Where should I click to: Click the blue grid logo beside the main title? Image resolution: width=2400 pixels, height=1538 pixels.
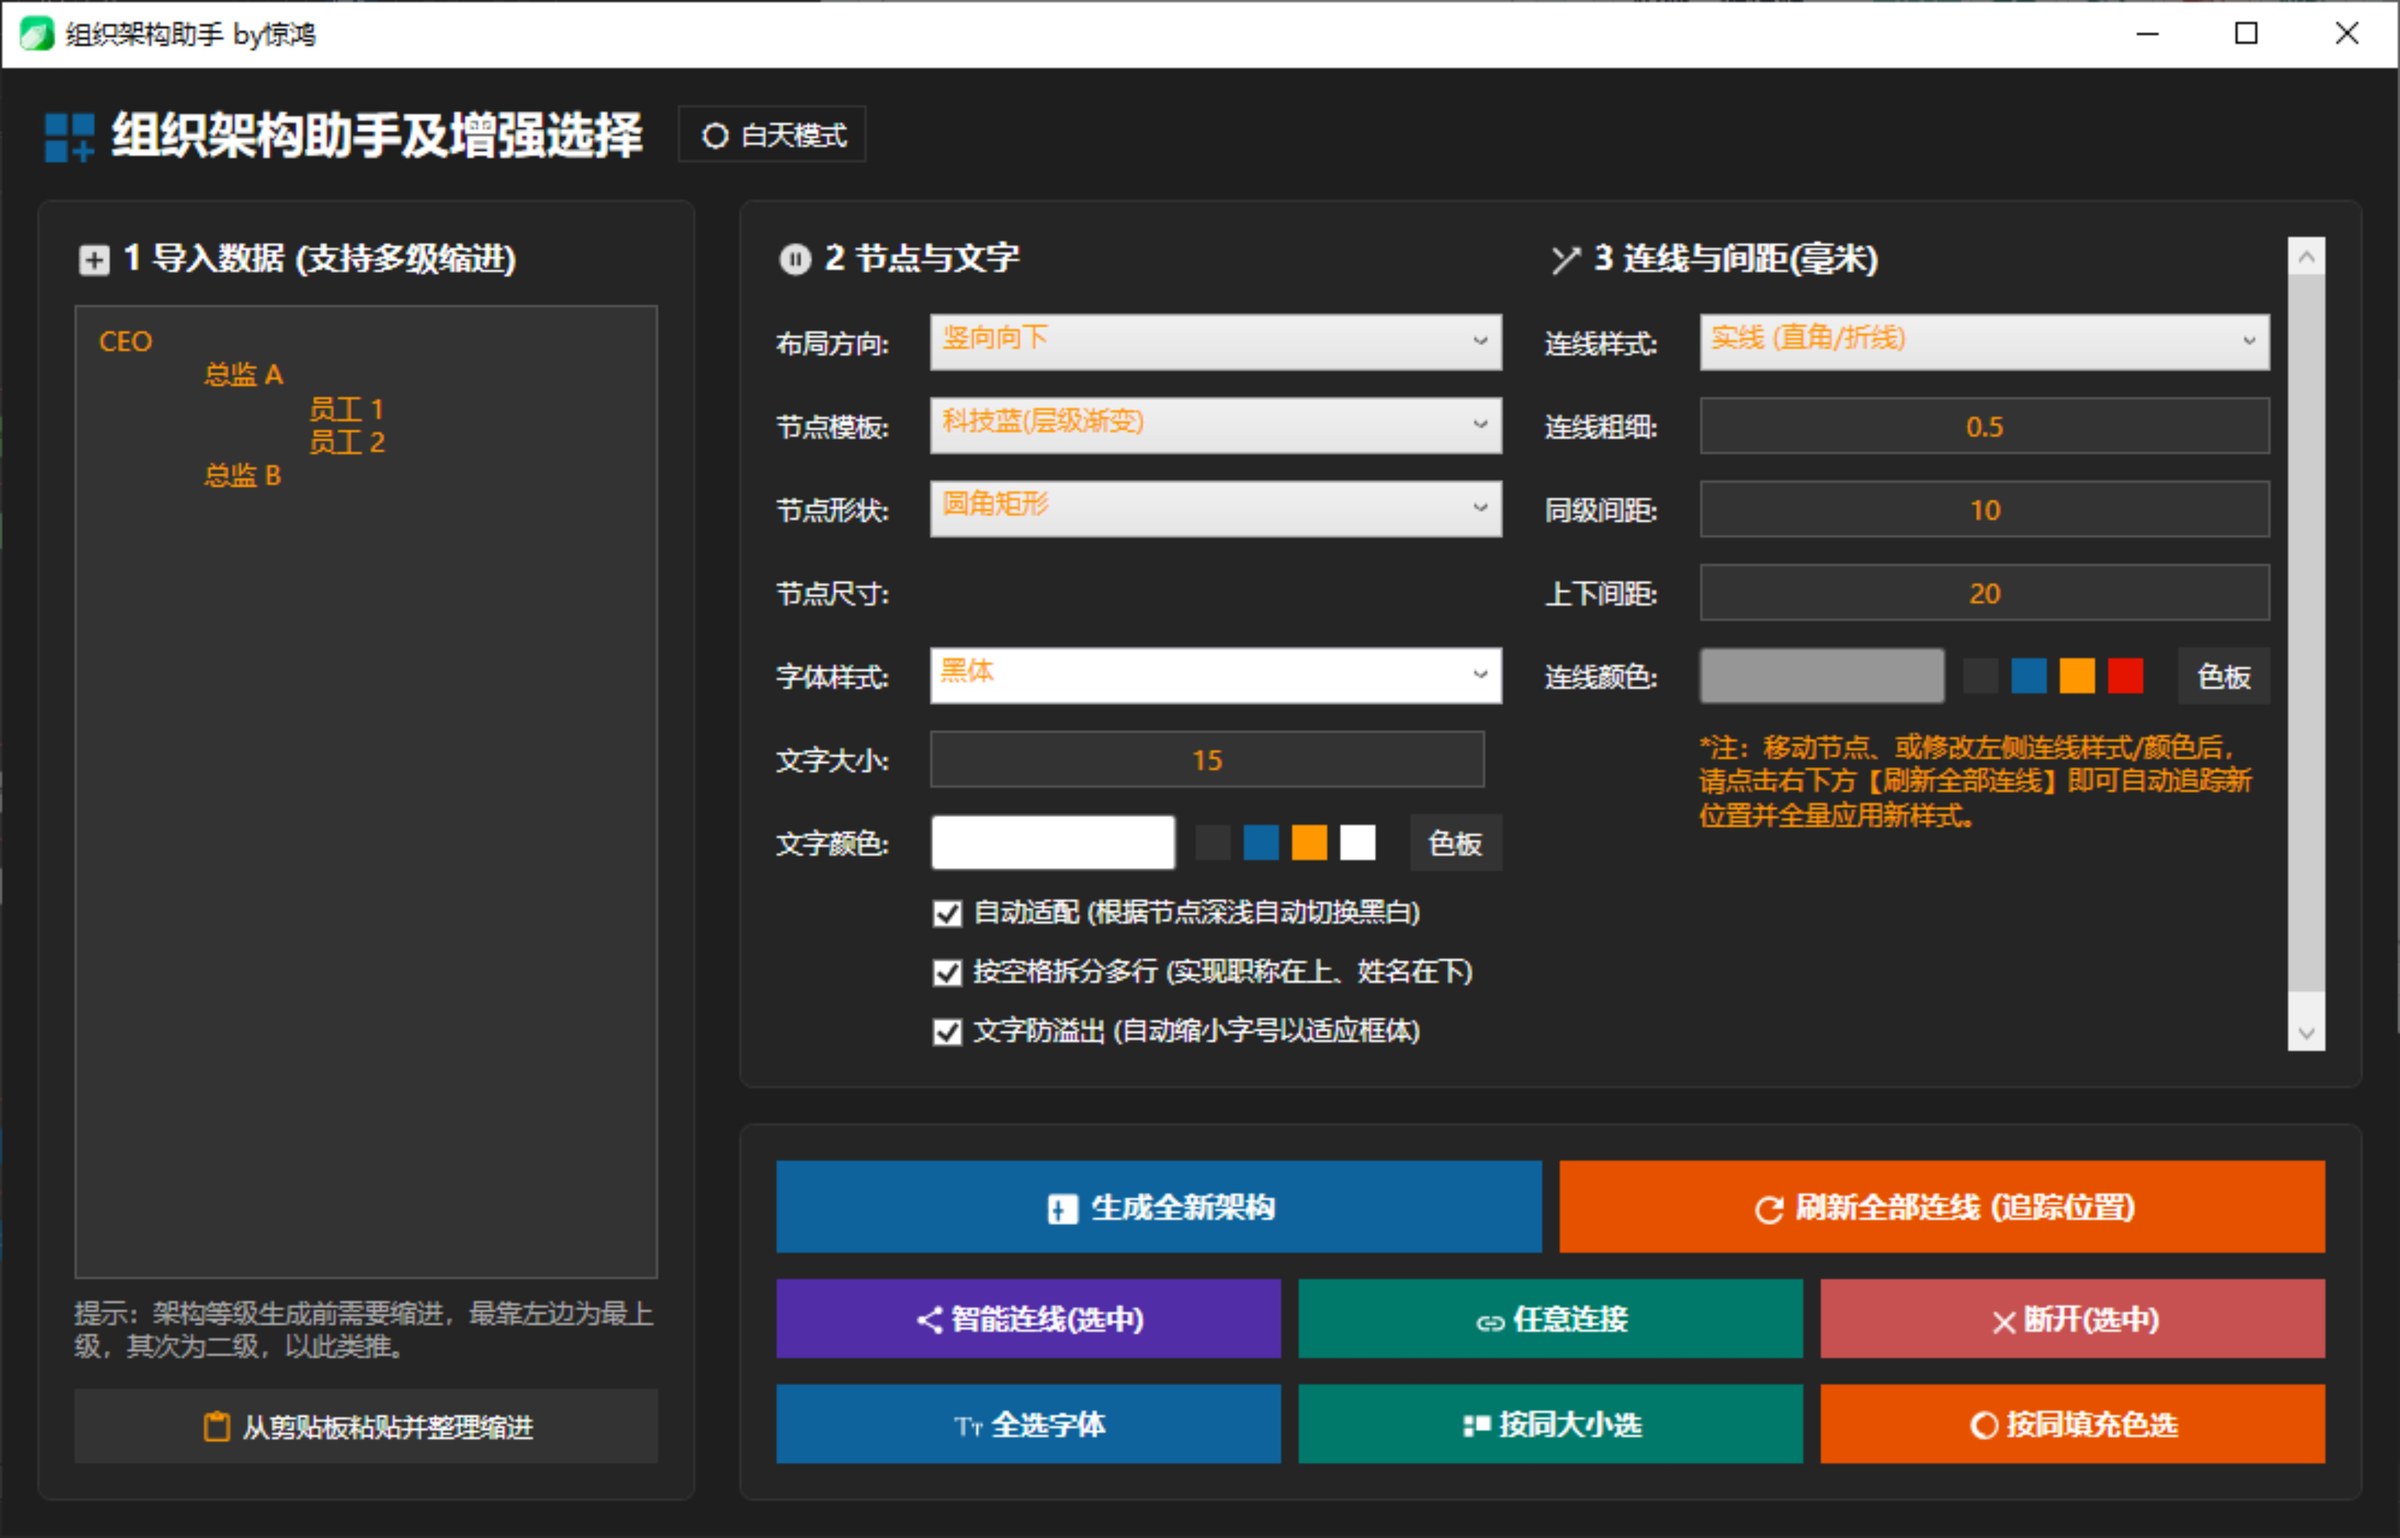click(70, 137)
